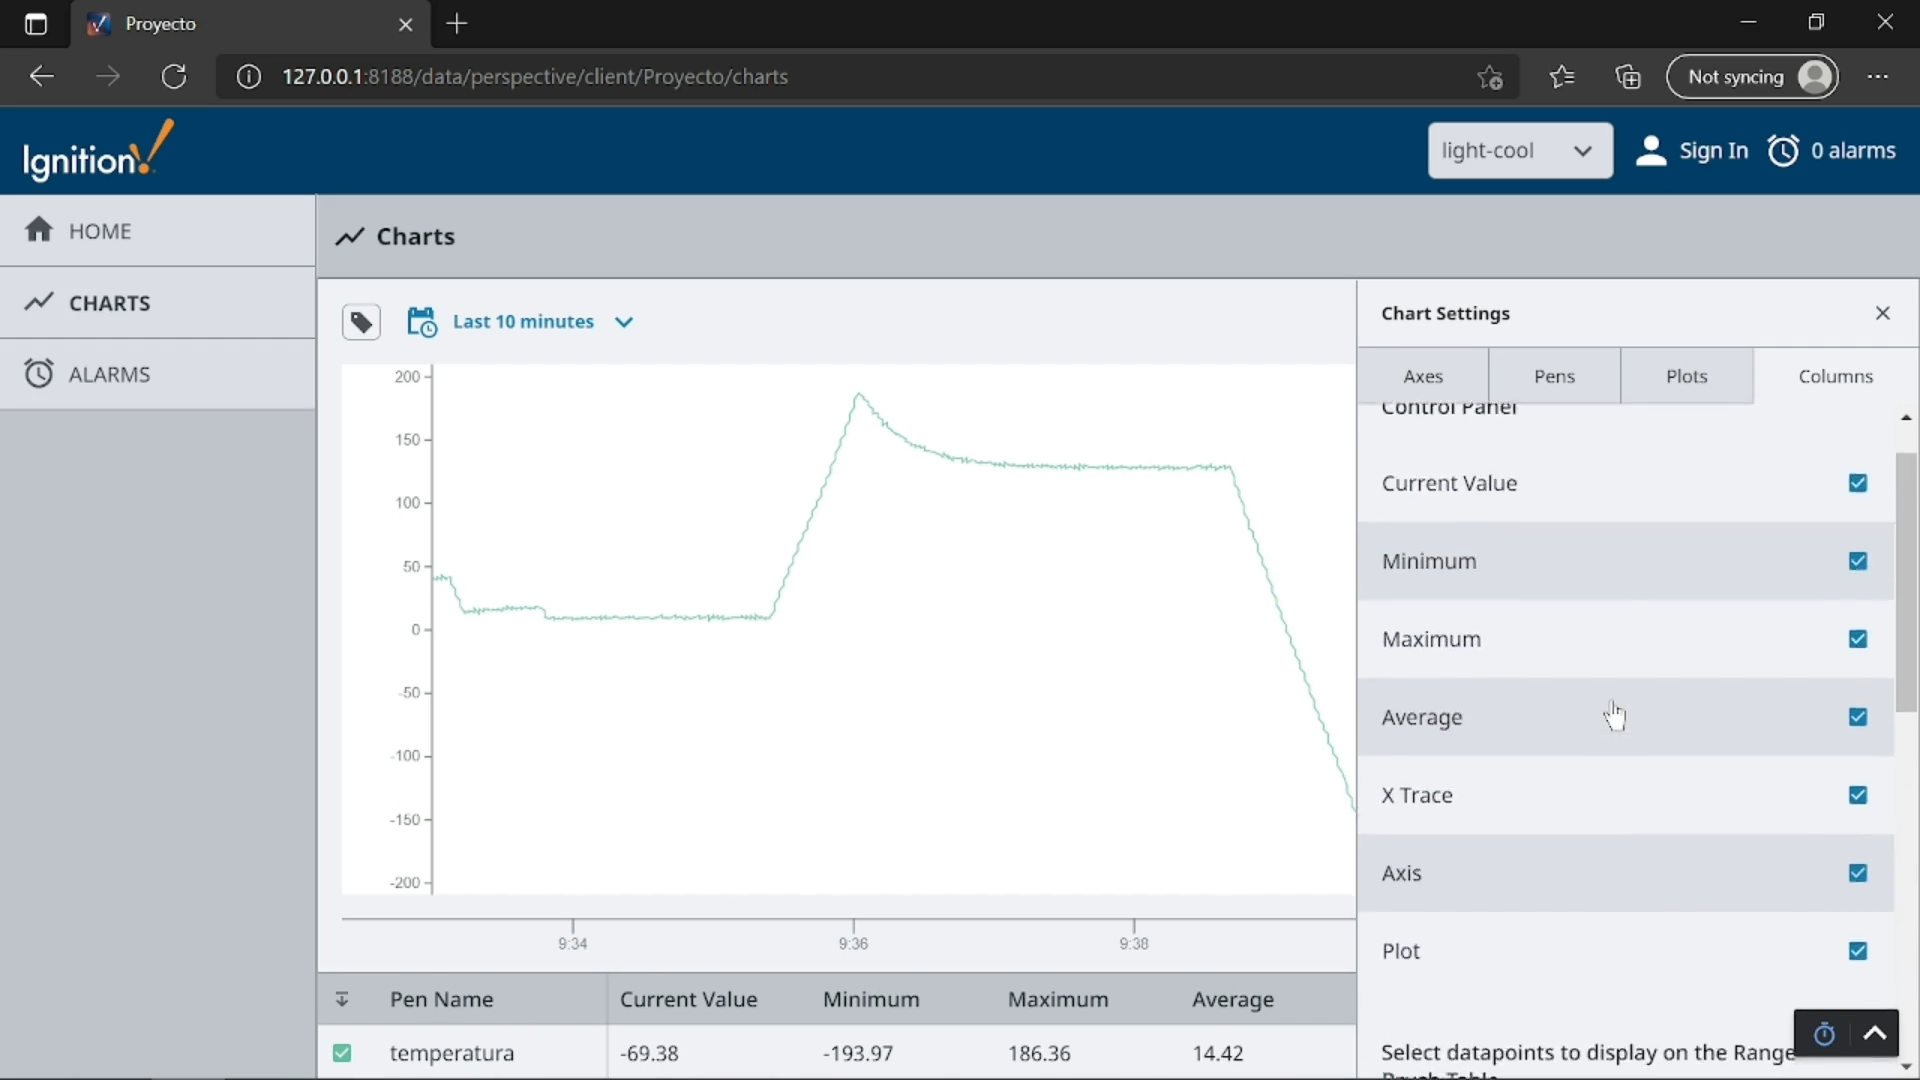Click the up chevron dock button
1920x1080 pixels.
click(x=1875, y=1034)
